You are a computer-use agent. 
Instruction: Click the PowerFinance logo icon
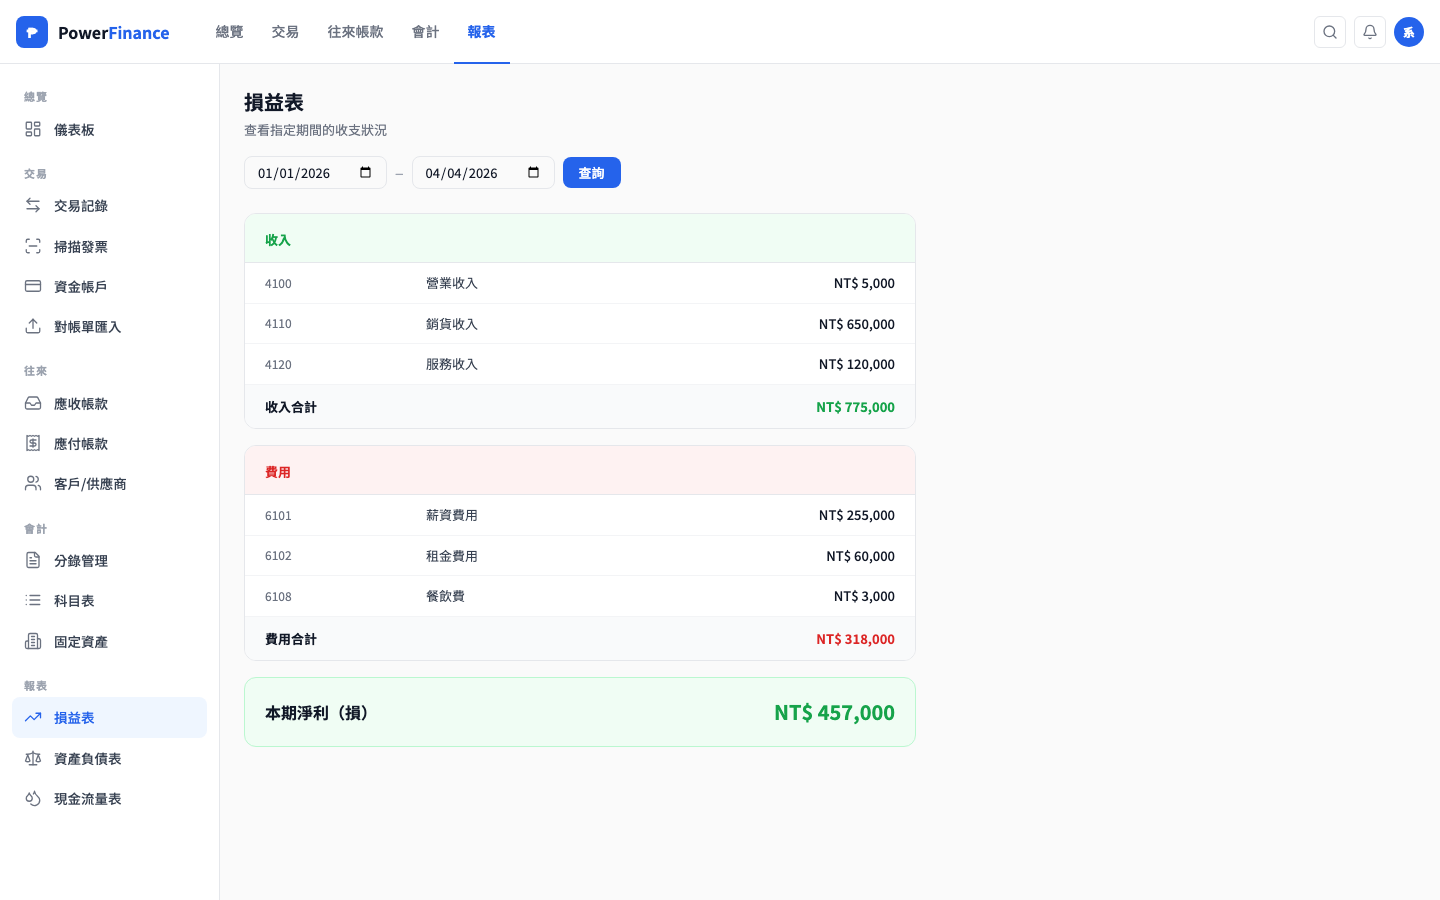(32, 32)
